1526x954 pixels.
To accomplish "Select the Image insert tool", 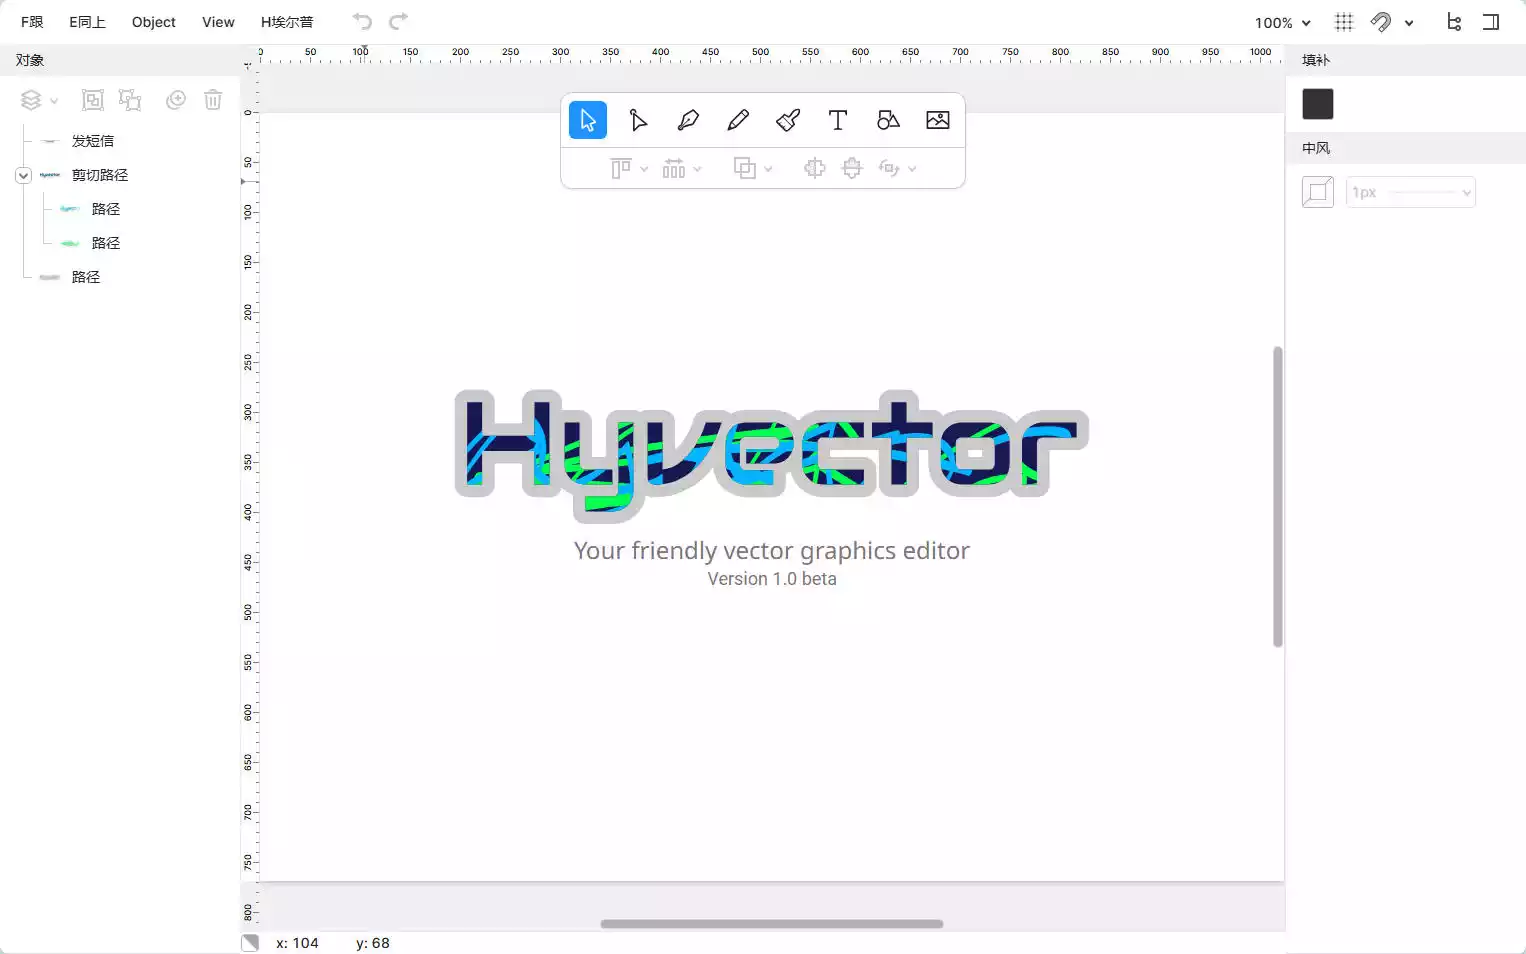I will click(938, 120).
